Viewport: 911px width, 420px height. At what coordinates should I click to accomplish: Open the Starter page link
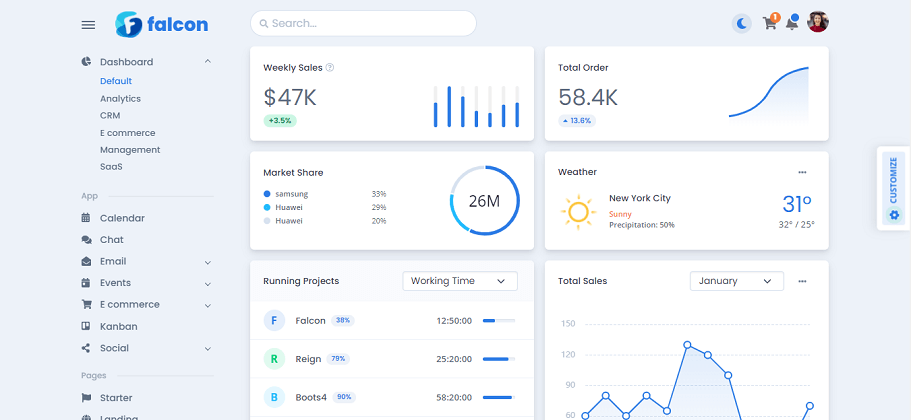116,398
